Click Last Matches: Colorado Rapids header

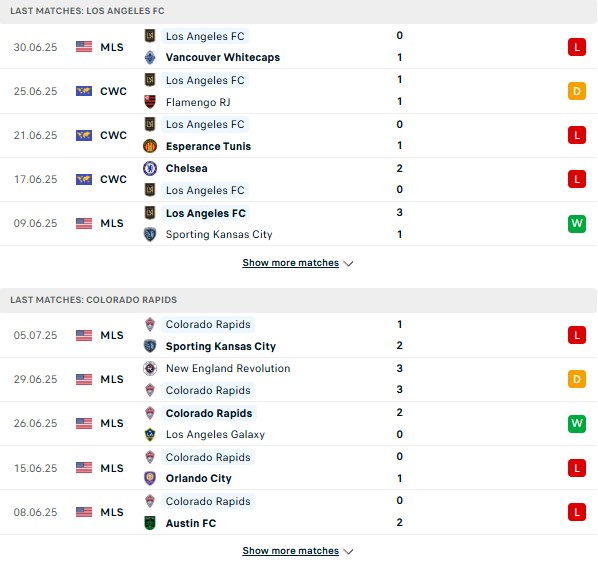click(x=93, y=300)
